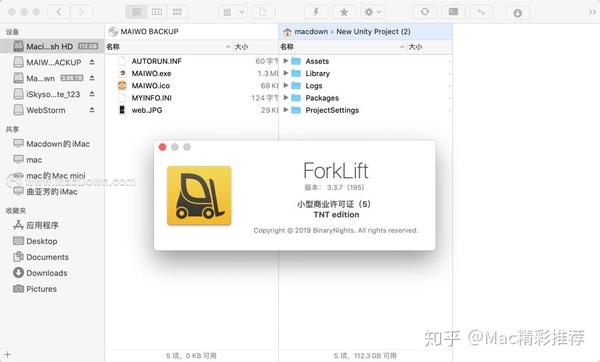This screenshot has height=362, width=600.
Task: Select the Library folder row
Action: pyautogui.click(x=365, y=73)
